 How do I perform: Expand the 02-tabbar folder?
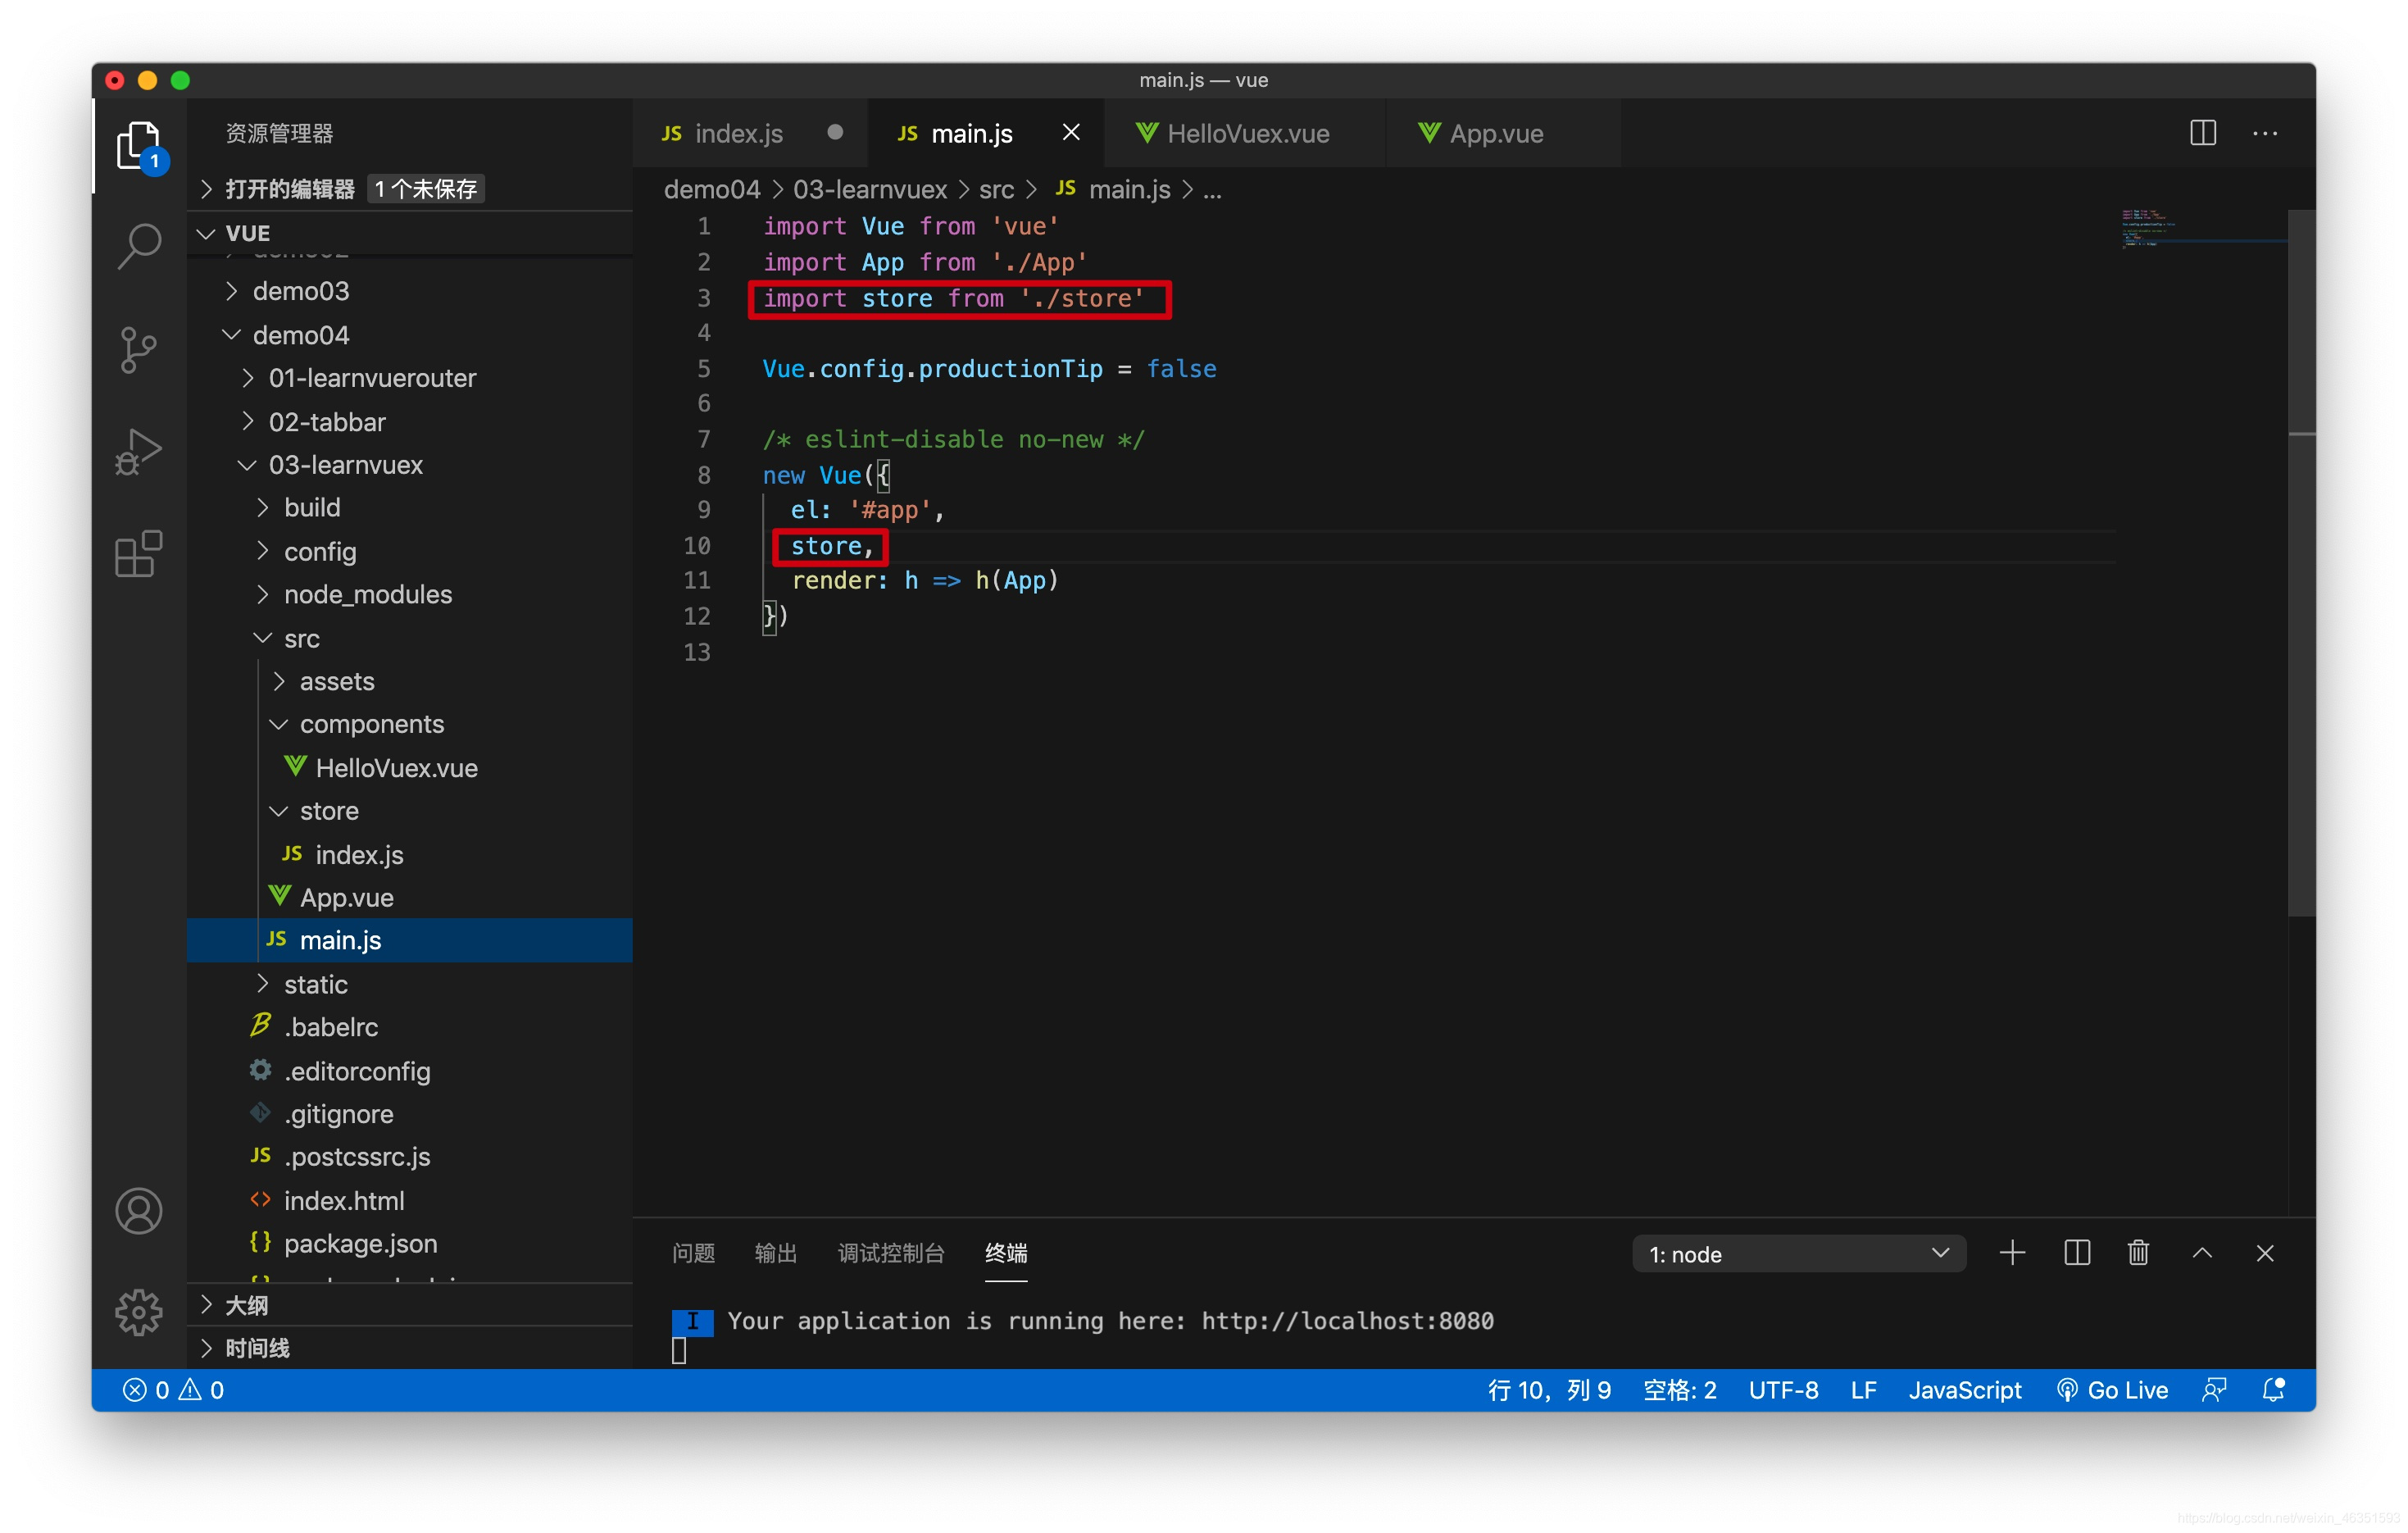[x=410, y=422]
